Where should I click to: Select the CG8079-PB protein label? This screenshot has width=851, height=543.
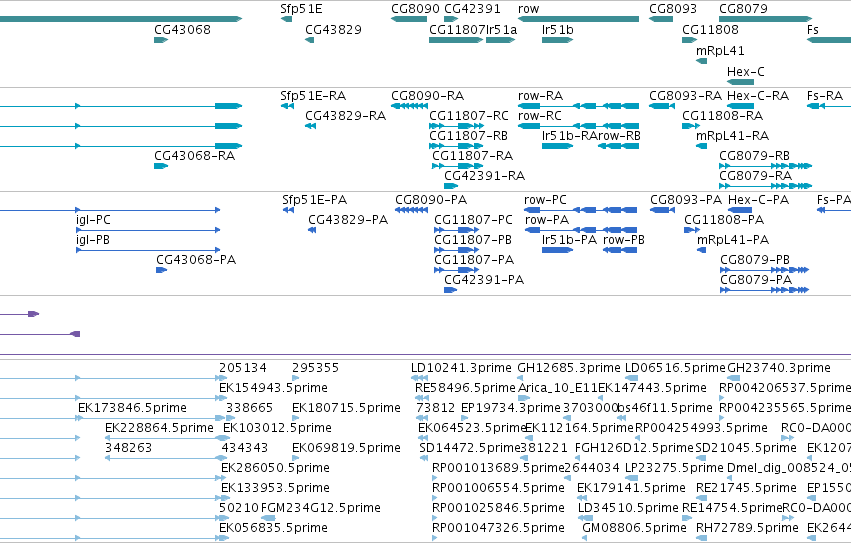pos(754,260)
